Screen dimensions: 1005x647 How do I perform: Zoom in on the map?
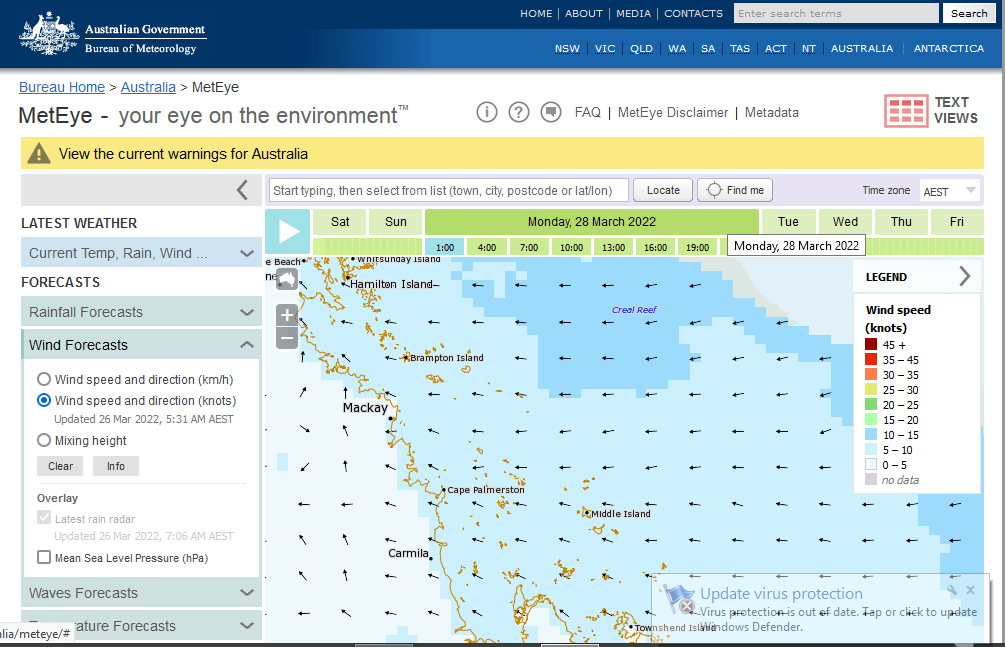pos(287,315)
